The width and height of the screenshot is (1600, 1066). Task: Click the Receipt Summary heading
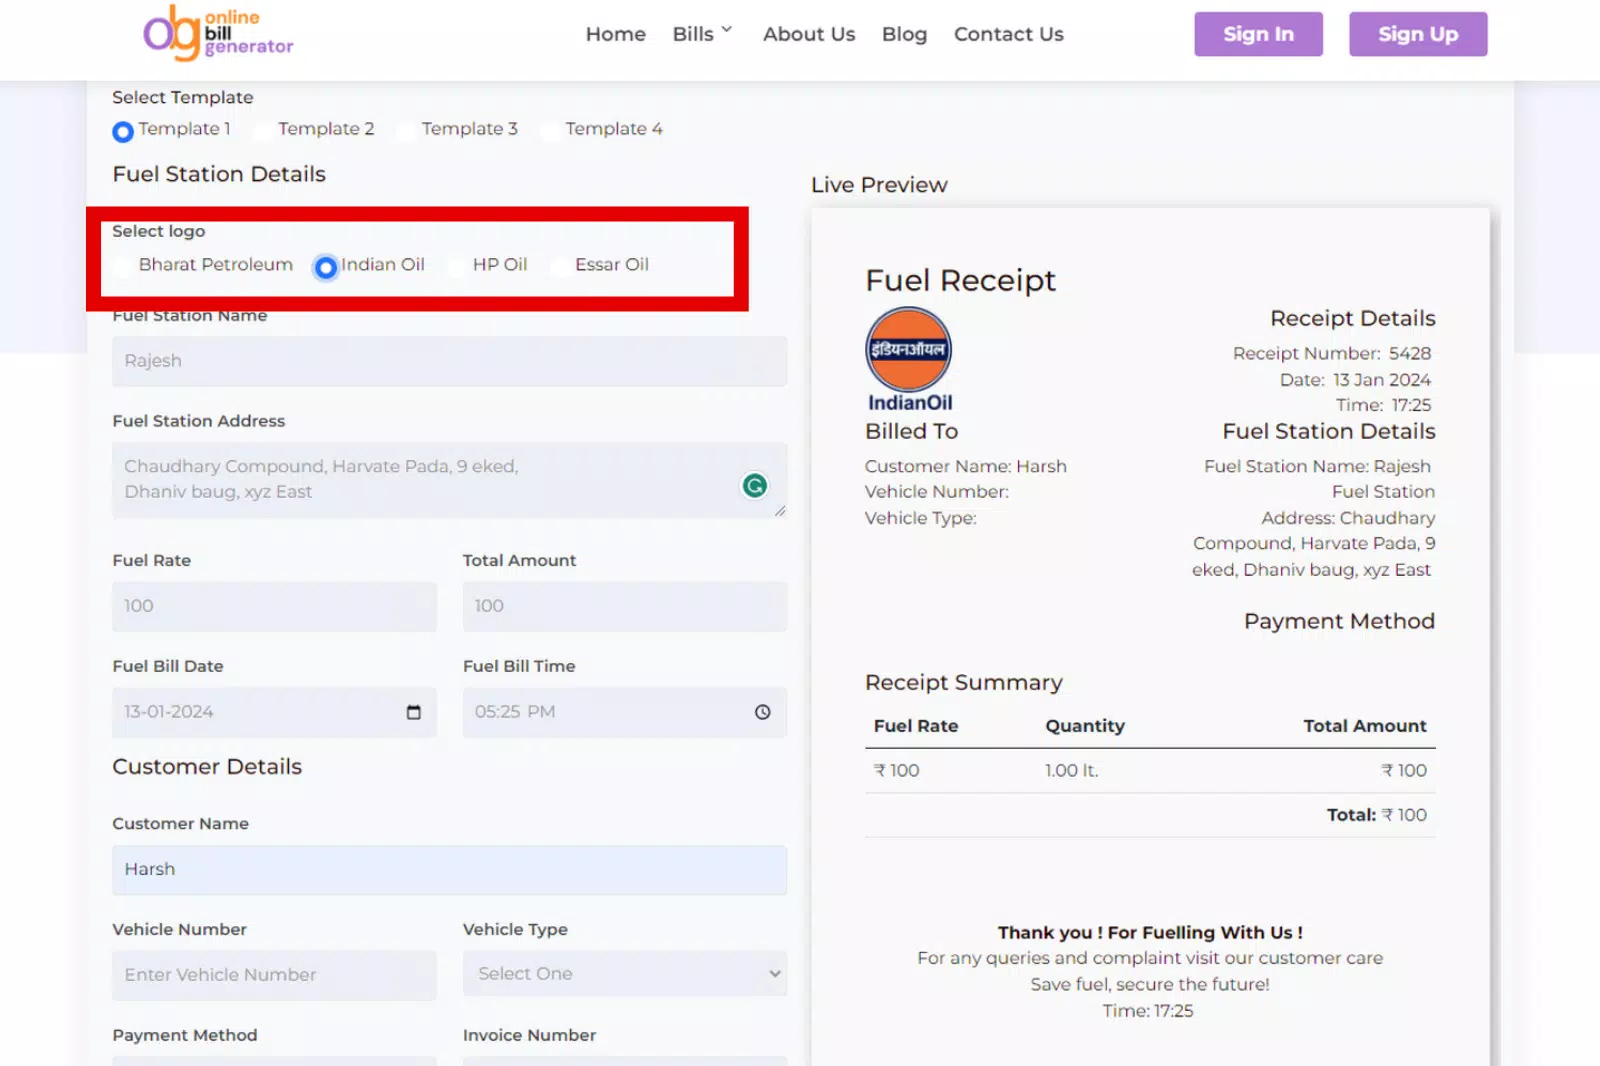click(x=963, y=683)
